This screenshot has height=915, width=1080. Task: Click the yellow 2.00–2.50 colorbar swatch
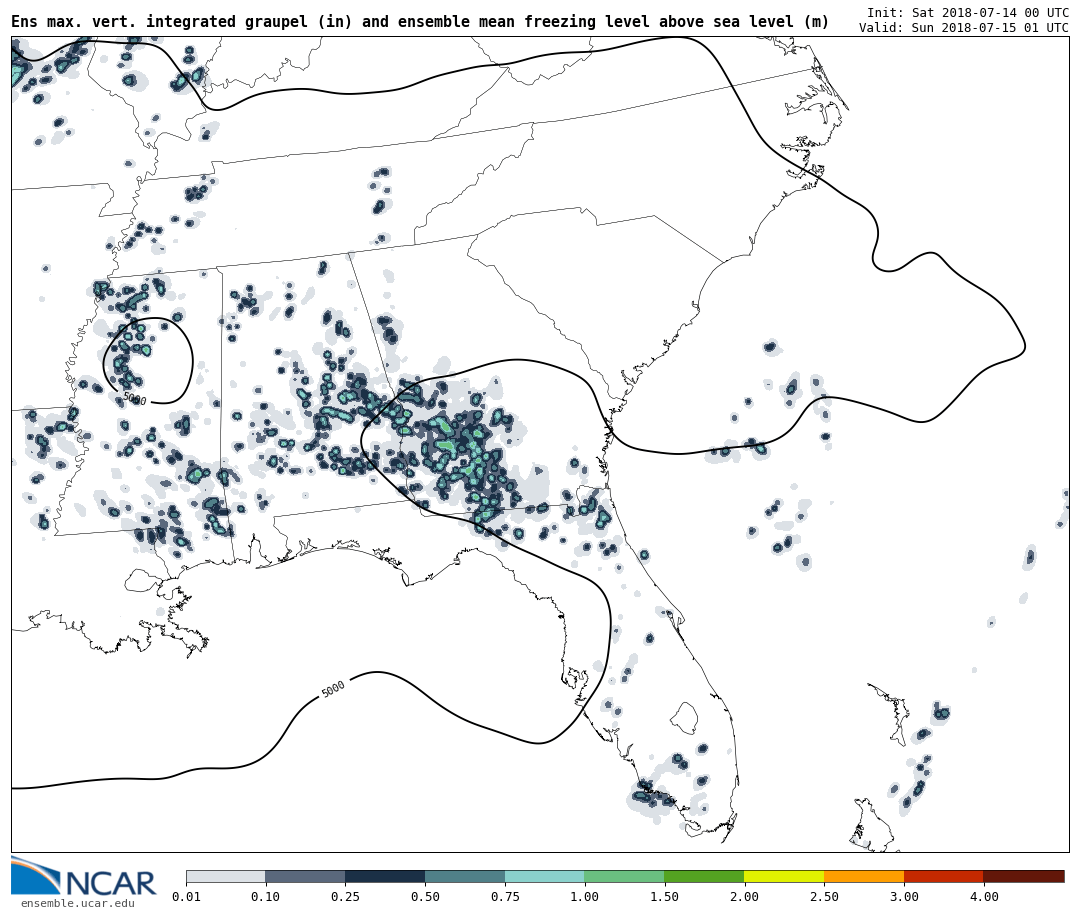pos(784,876)
